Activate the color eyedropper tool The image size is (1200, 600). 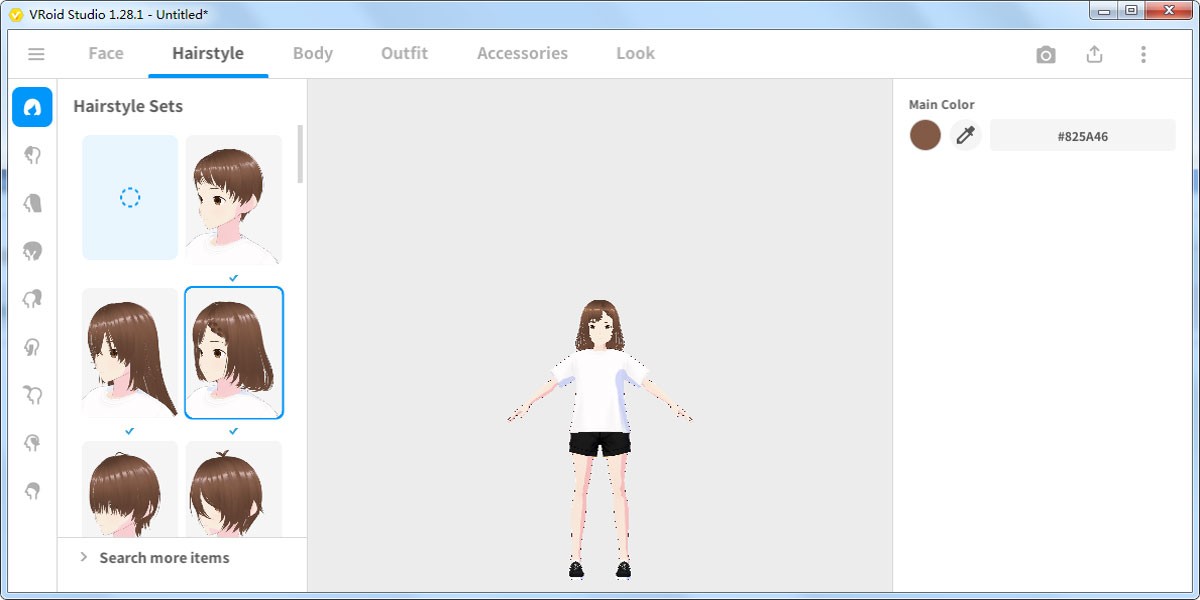tap(965, 134)
